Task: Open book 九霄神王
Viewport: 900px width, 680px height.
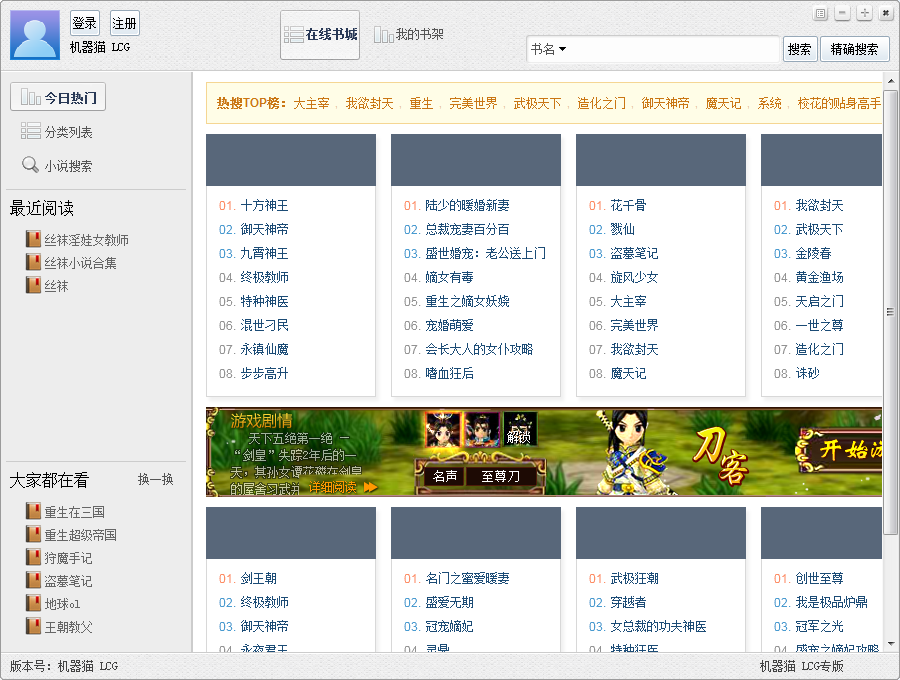Action: click(x=264, y=254)
